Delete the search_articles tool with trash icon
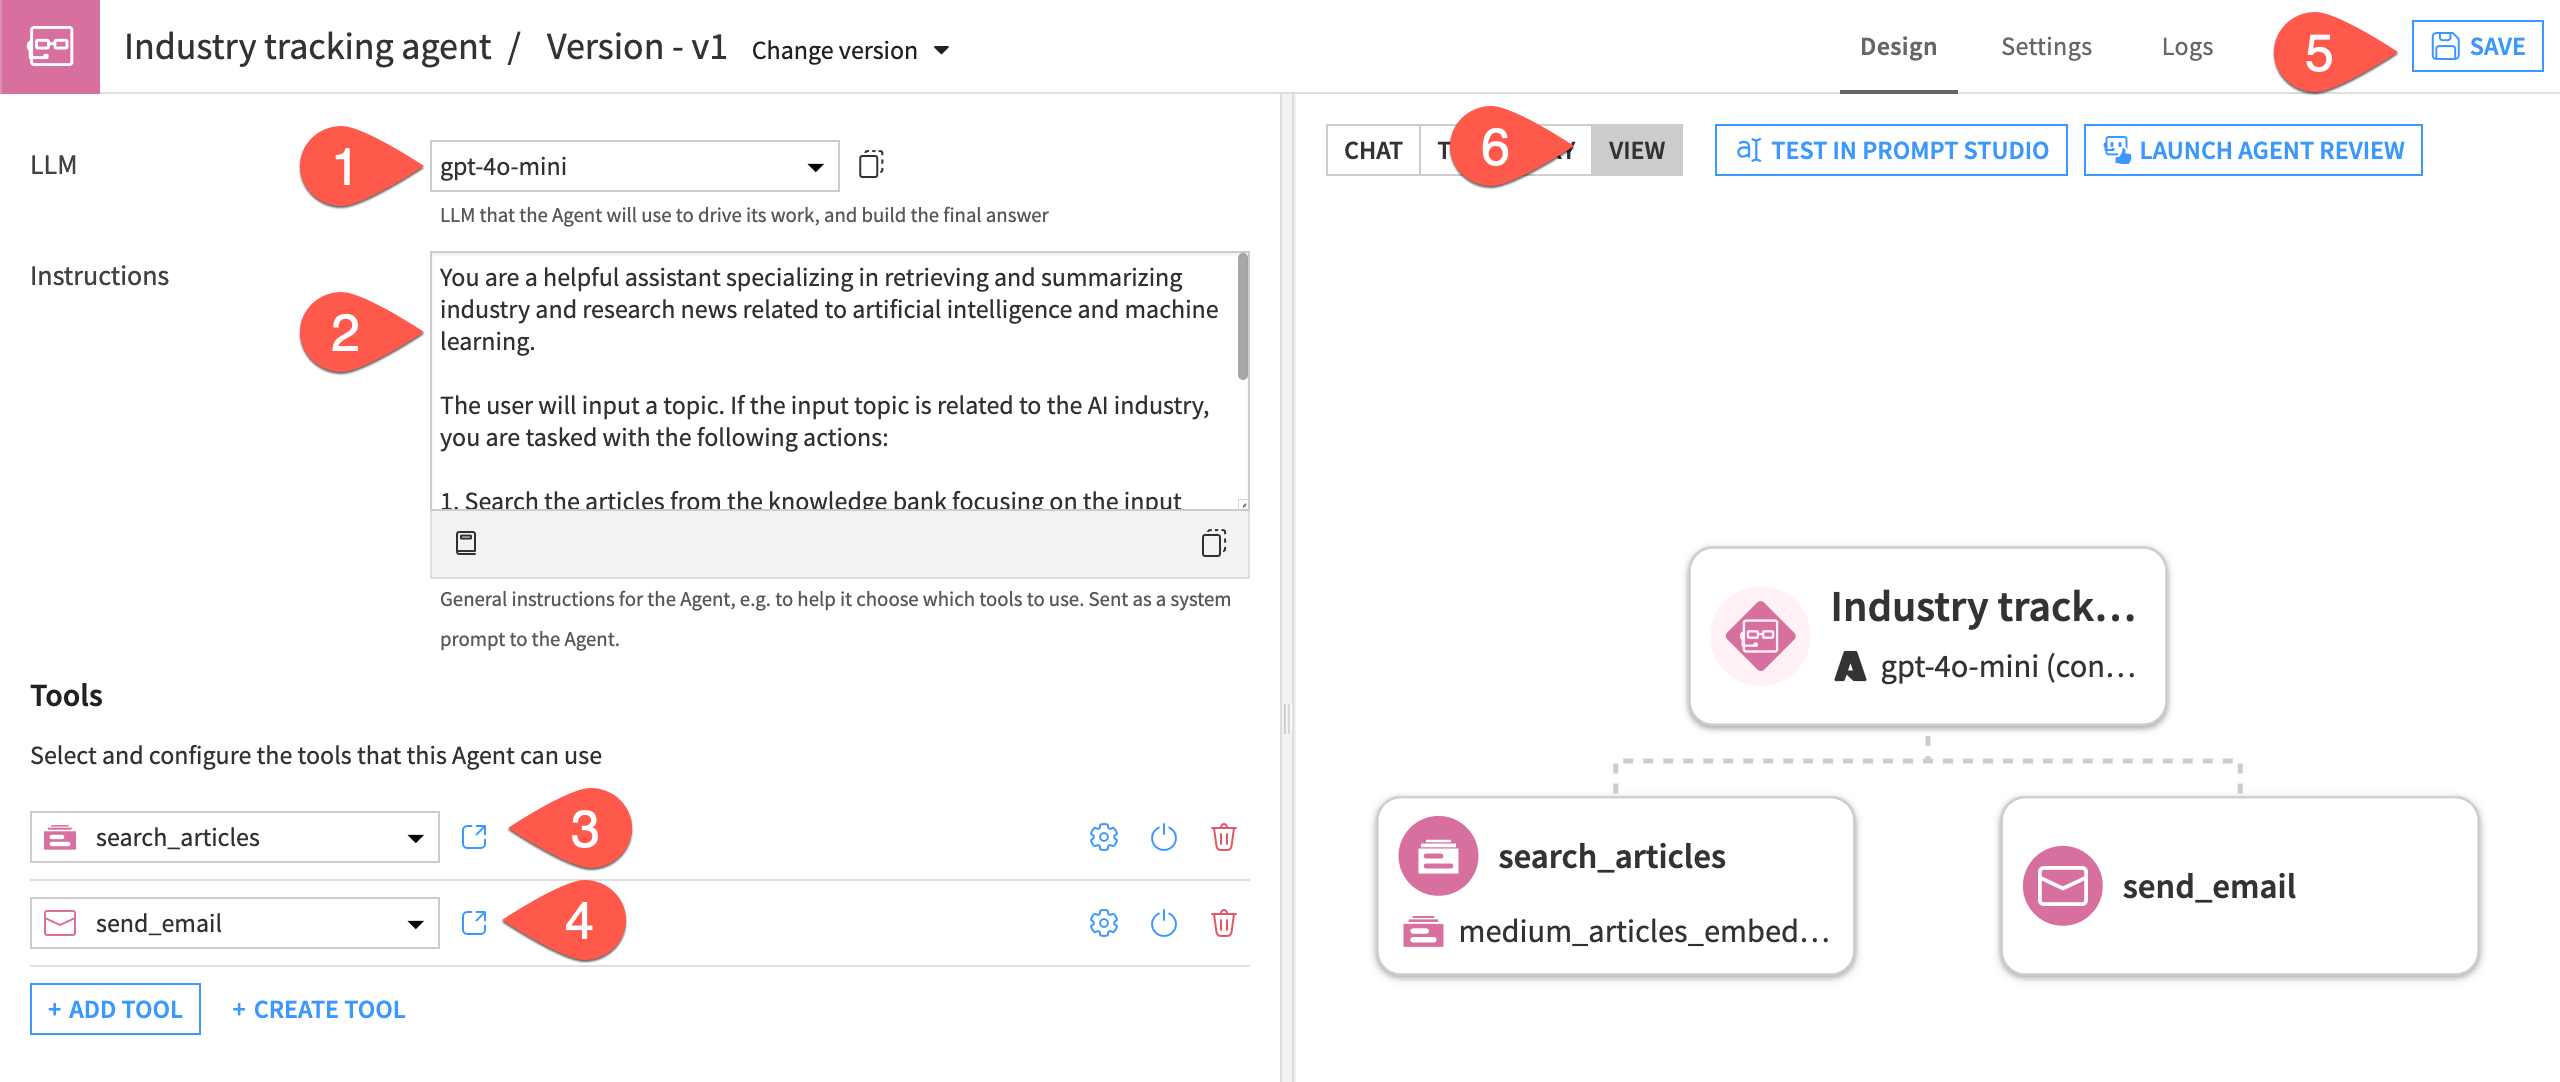The height and width of the screenshot is (1082, 2560). 1223,837
